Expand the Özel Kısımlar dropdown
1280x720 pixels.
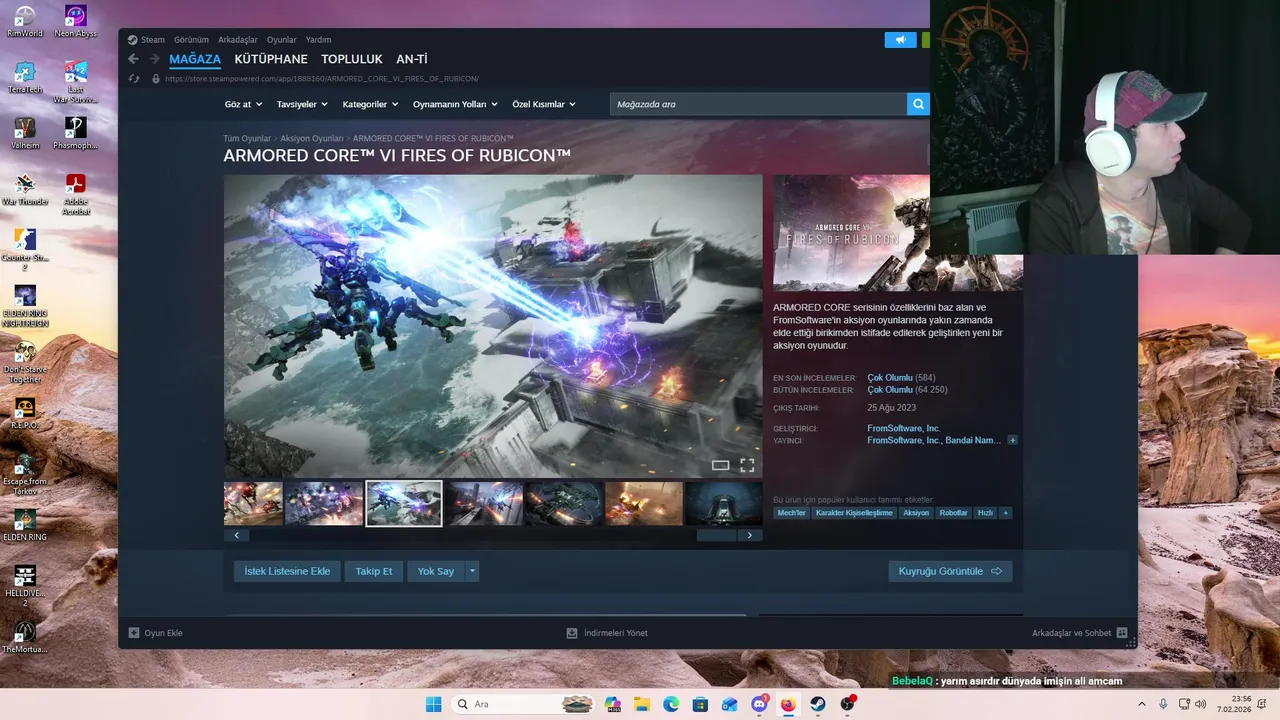pyautogui.click(x=544, y=104)
